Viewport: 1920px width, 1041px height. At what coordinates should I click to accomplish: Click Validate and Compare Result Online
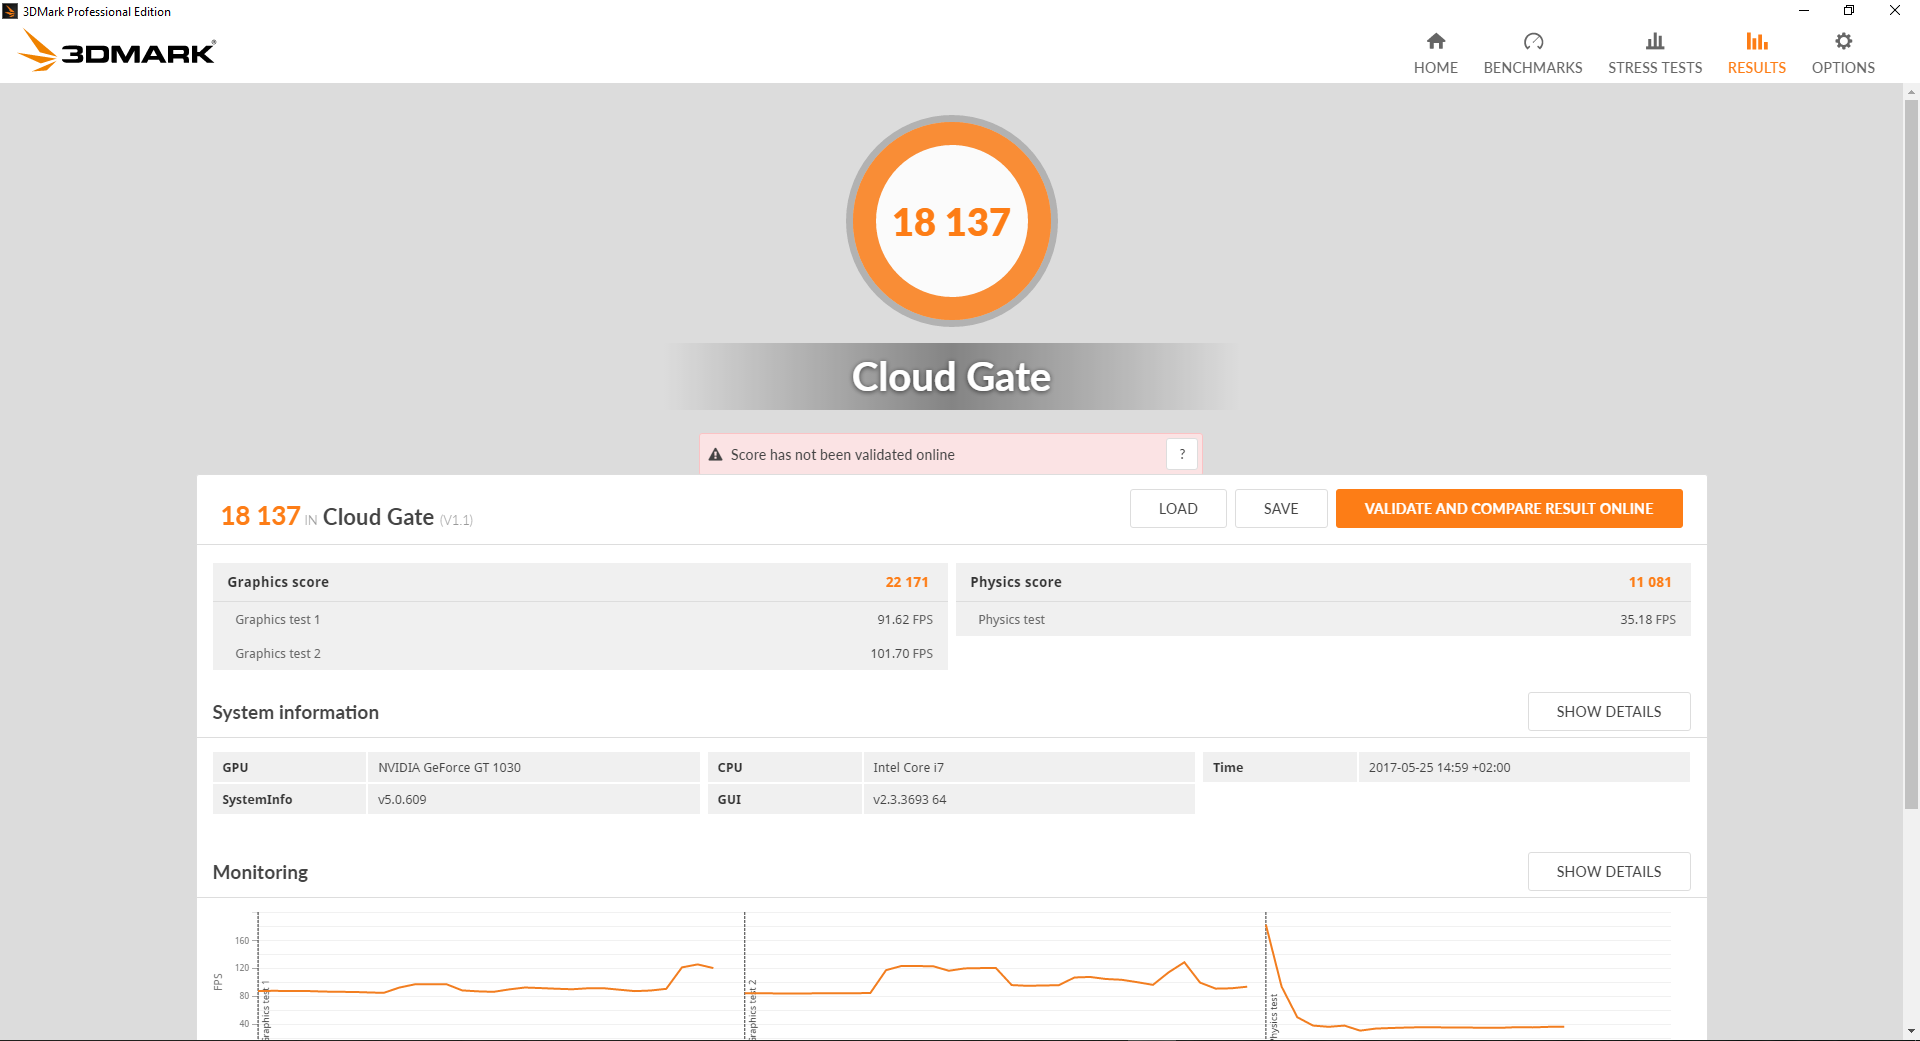1508,509
